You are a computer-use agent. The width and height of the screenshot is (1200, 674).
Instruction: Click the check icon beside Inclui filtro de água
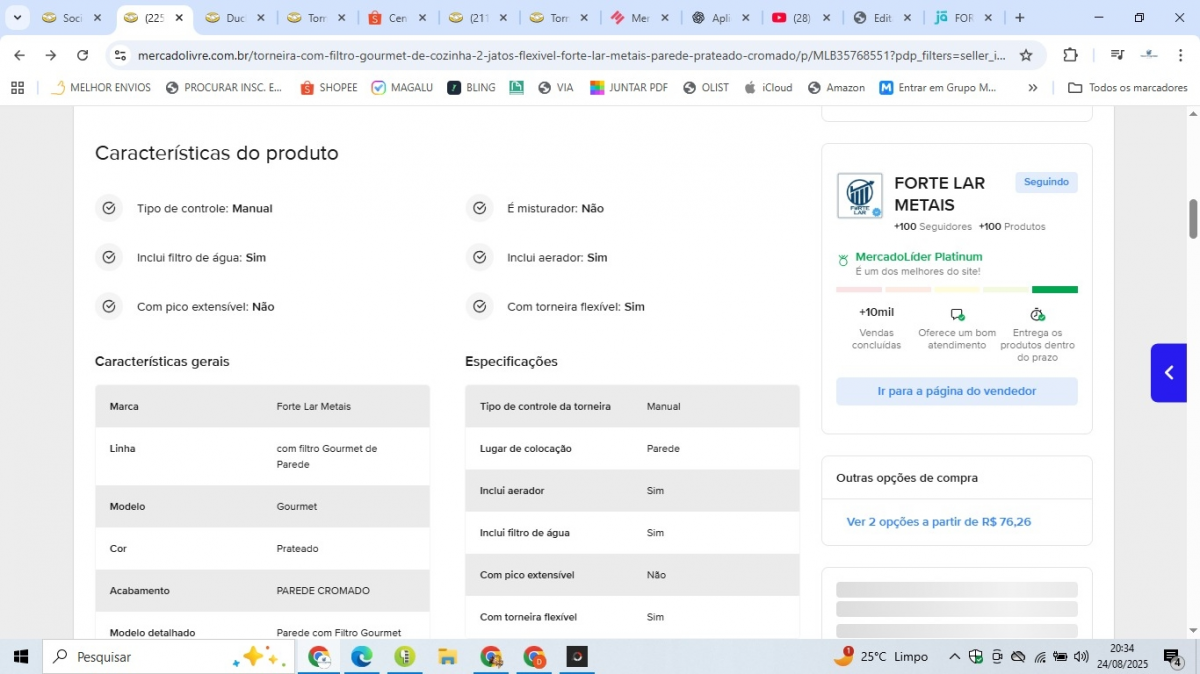click(x=109, y=257)
